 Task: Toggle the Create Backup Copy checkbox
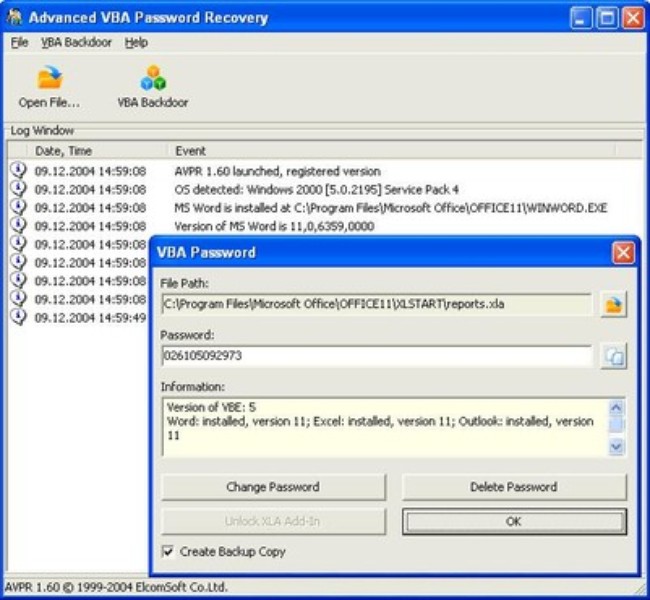(168, 551)
